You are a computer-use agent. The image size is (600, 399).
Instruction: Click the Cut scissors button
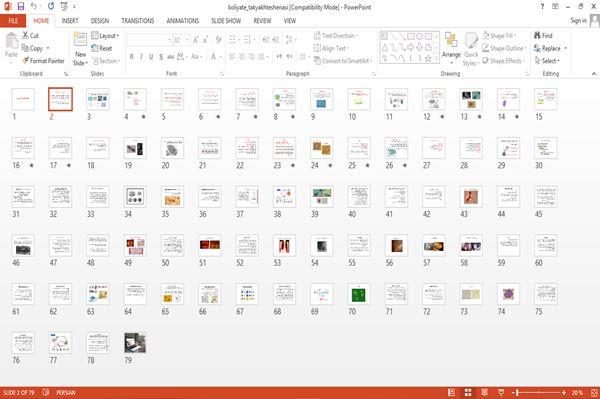30,36
